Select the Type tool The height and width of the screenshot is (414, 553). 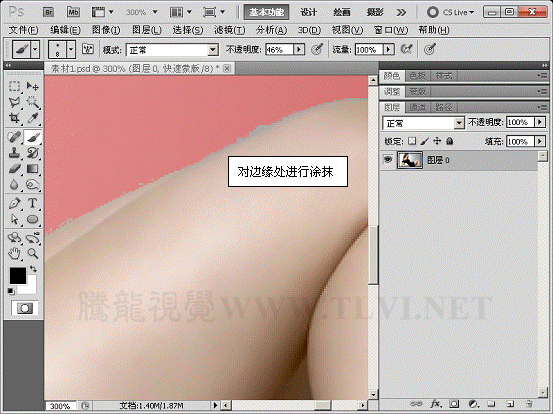(x=32, y=203)
